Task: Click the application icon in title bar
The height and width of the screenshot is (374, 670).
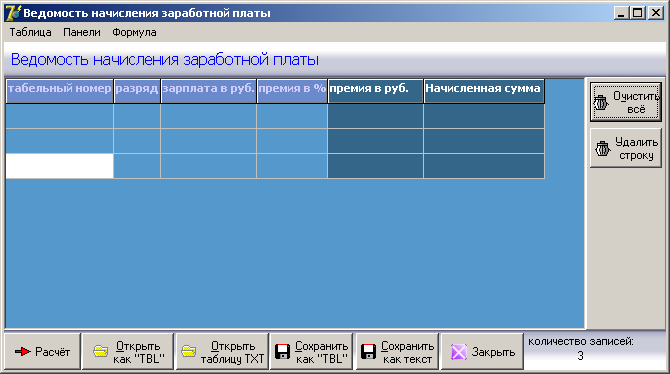Action: click(x=13, y=13)
